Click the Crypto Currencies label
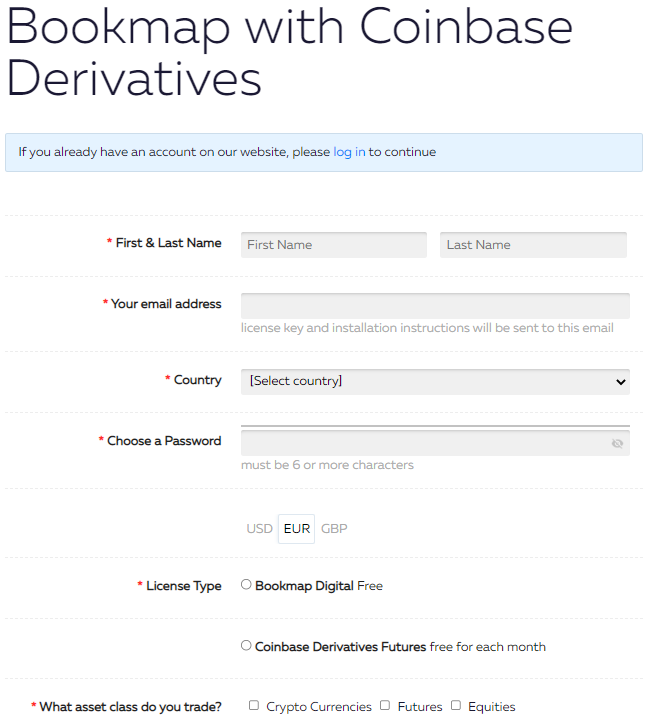Screen dimensions: 655x718 coord(319,707)
